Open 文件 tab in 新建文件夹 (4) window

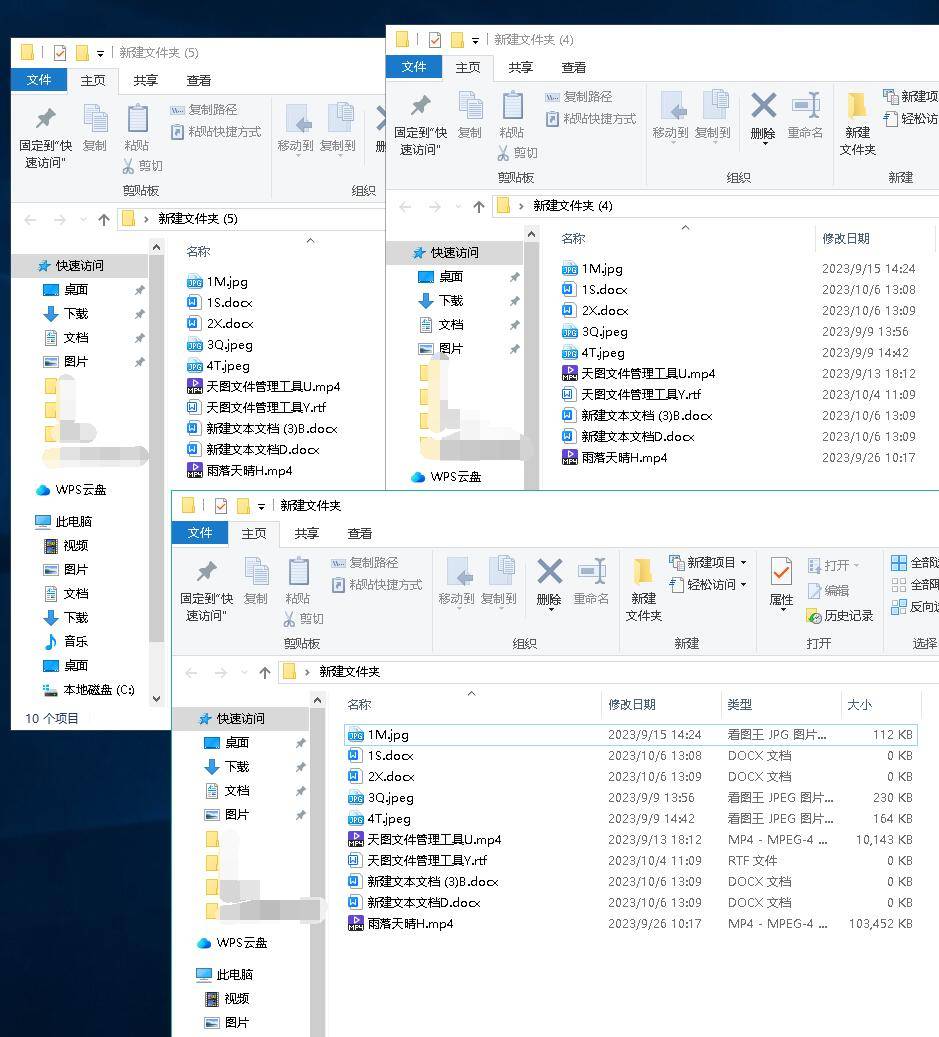(x=413, y=67)
